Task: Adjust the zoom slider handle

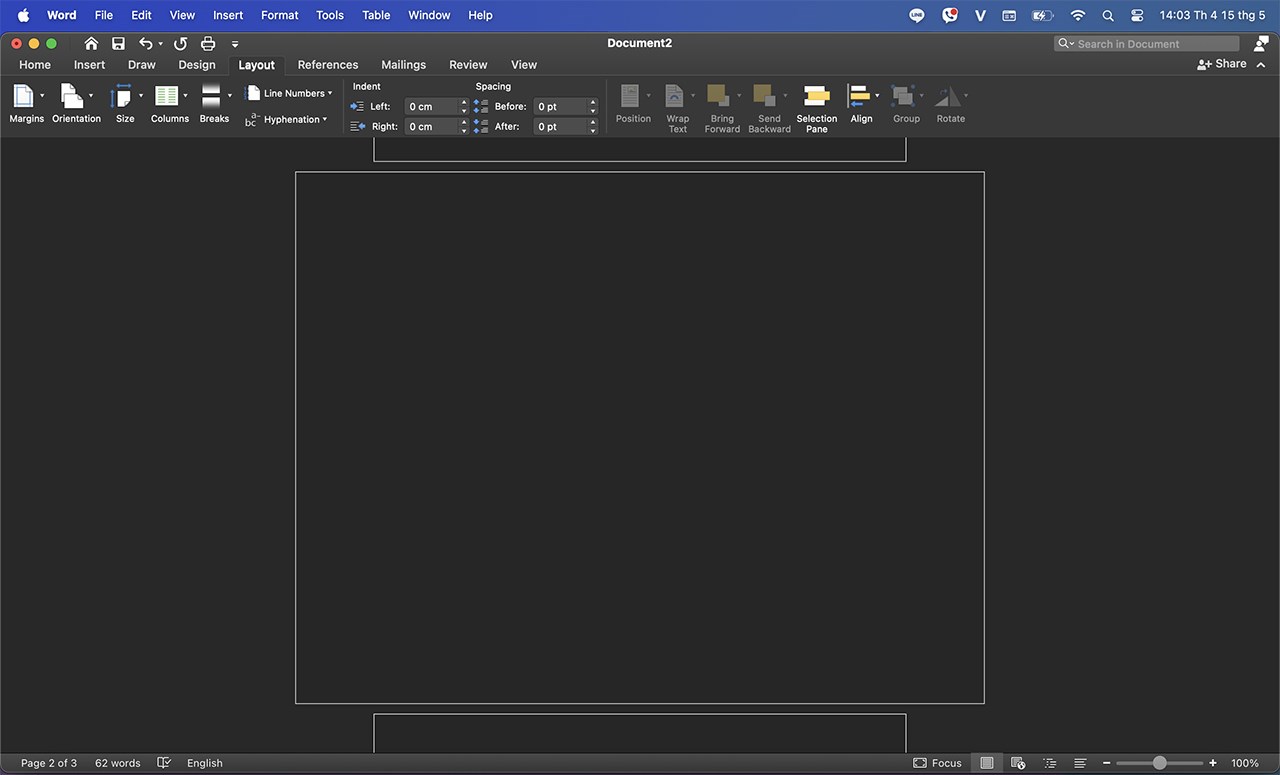Action: click(1159, 763)
